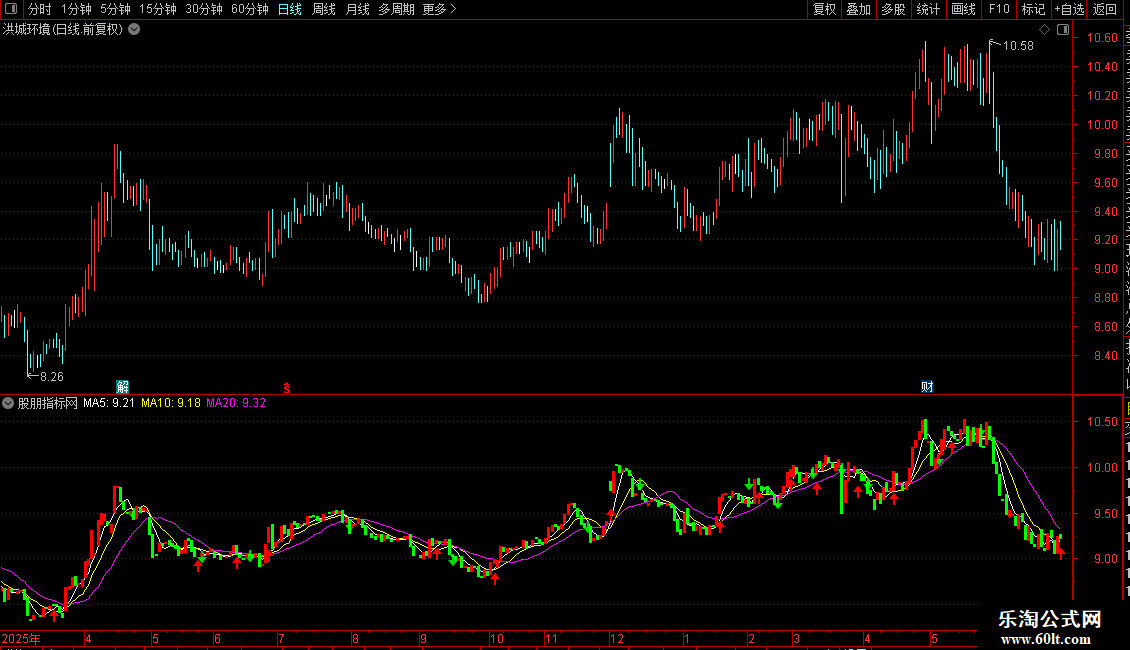Open the 多周期 multi-period view
The width and height of the screenshot is (1130, 650).
(396, 9)
